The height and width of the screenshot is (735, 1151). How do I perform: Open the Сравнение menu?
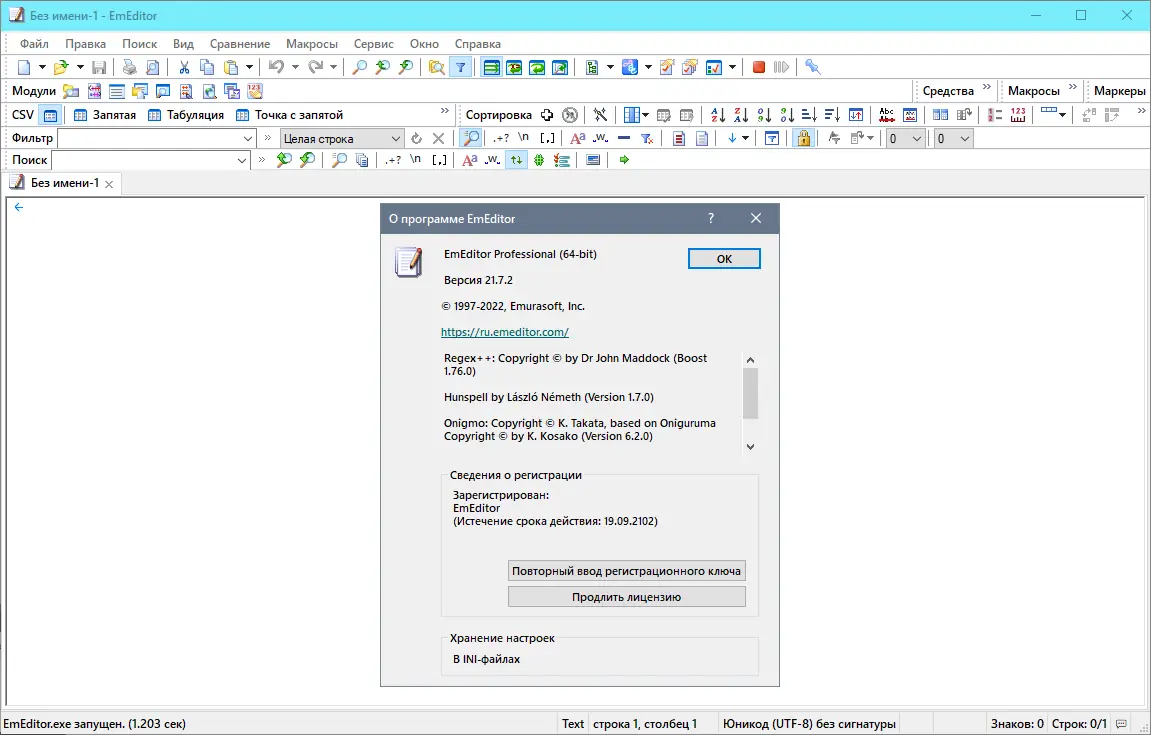tap(239, 44)
